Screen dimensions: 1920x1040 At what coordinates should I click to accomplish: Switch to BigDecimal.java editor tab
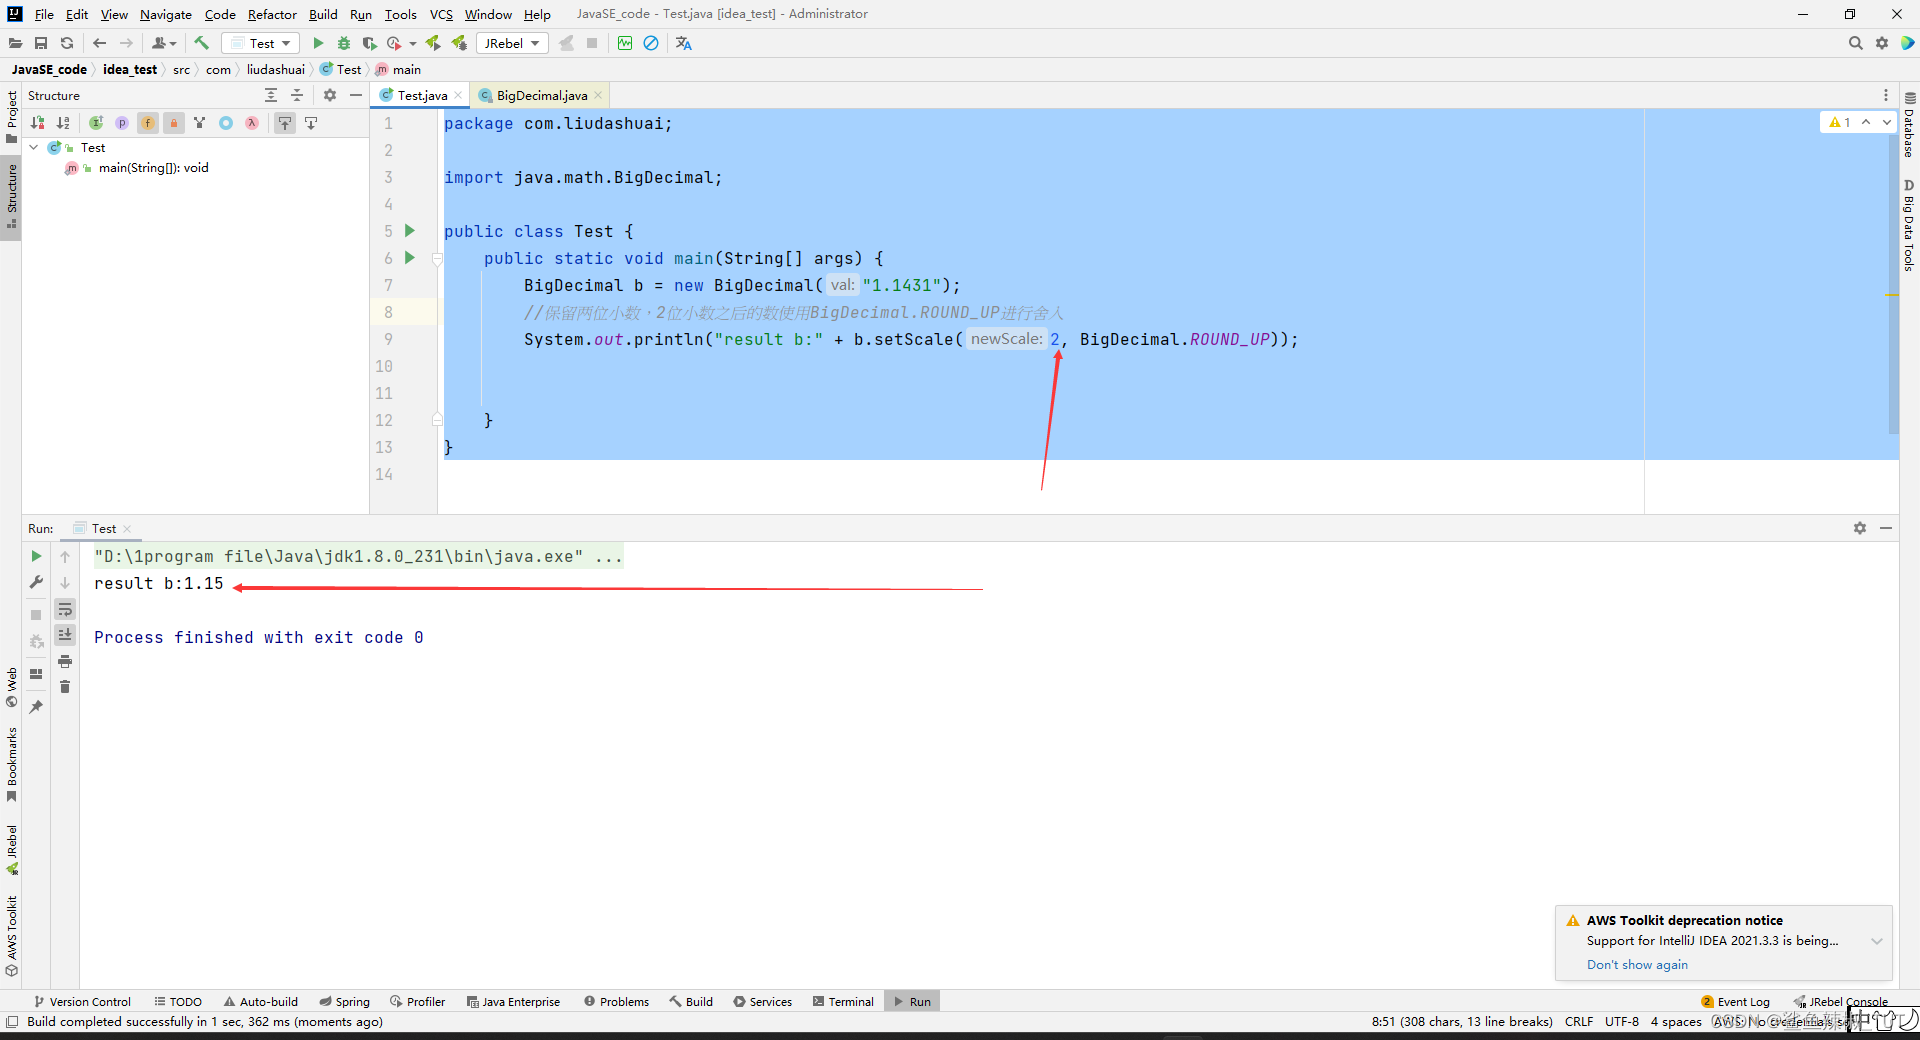(x=541, y=95)
